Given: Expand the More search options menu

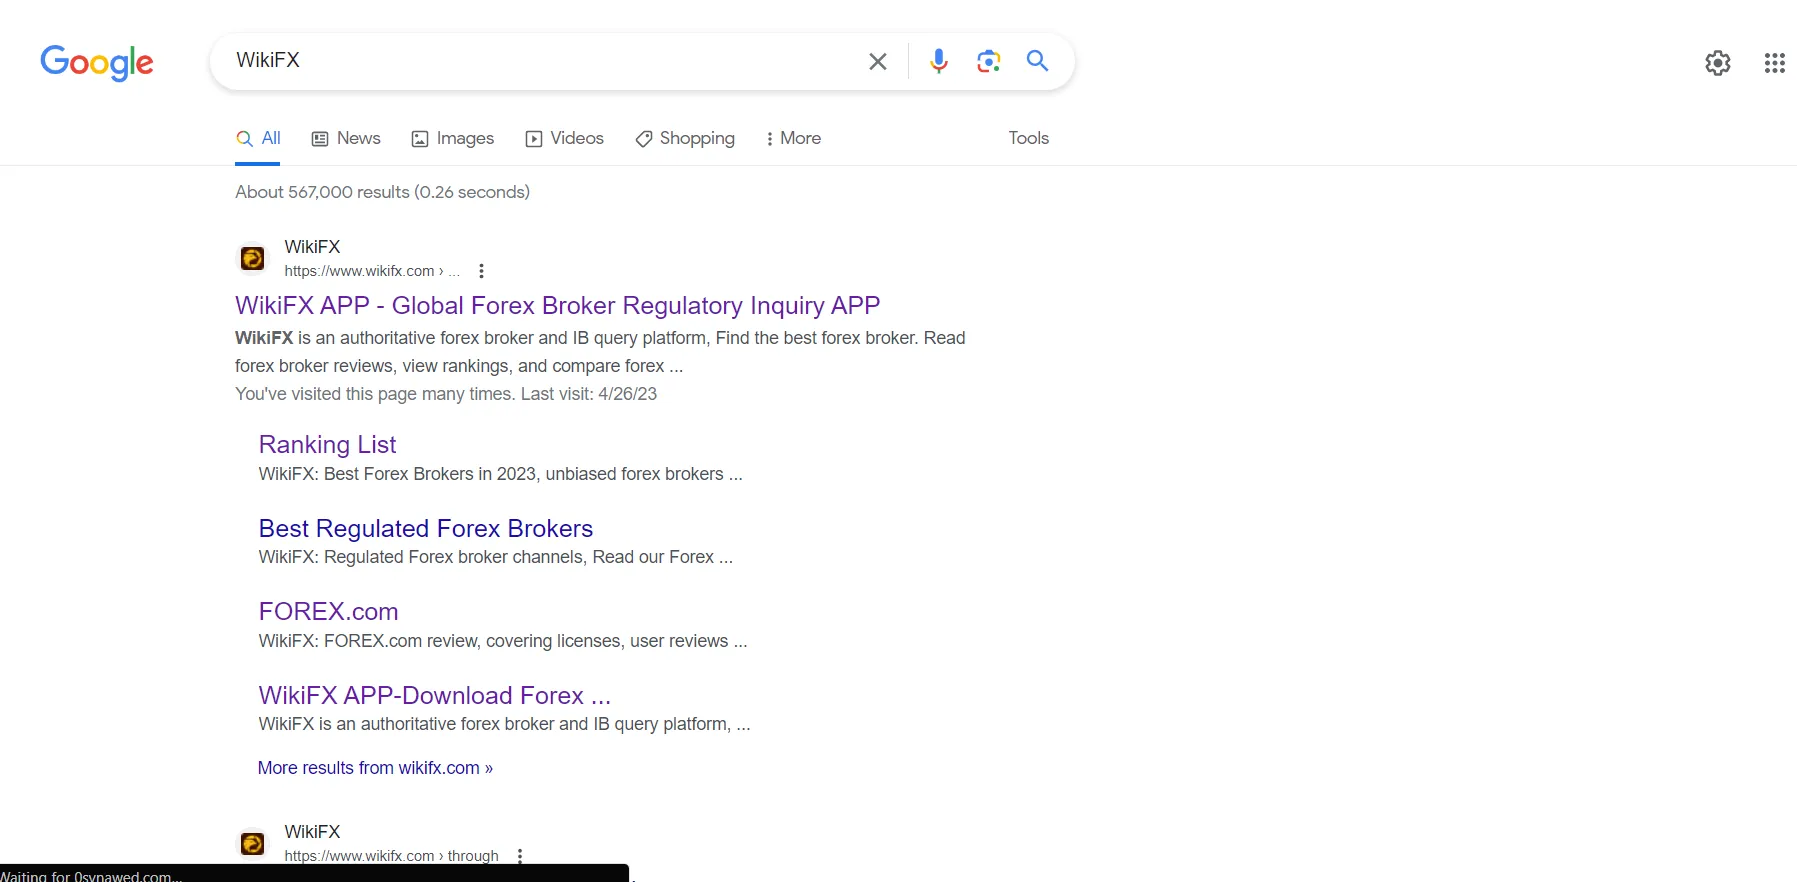Looking at the screenshot, I should pyautogui.click(x=793, y=138).
